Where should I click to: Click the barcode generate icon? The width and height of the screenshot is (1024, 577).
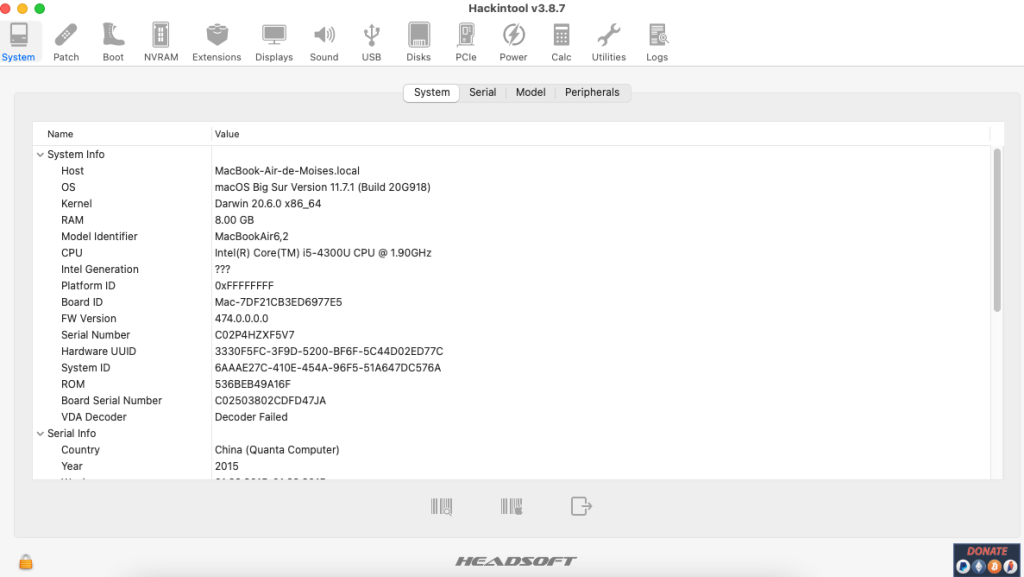[511, 507]
